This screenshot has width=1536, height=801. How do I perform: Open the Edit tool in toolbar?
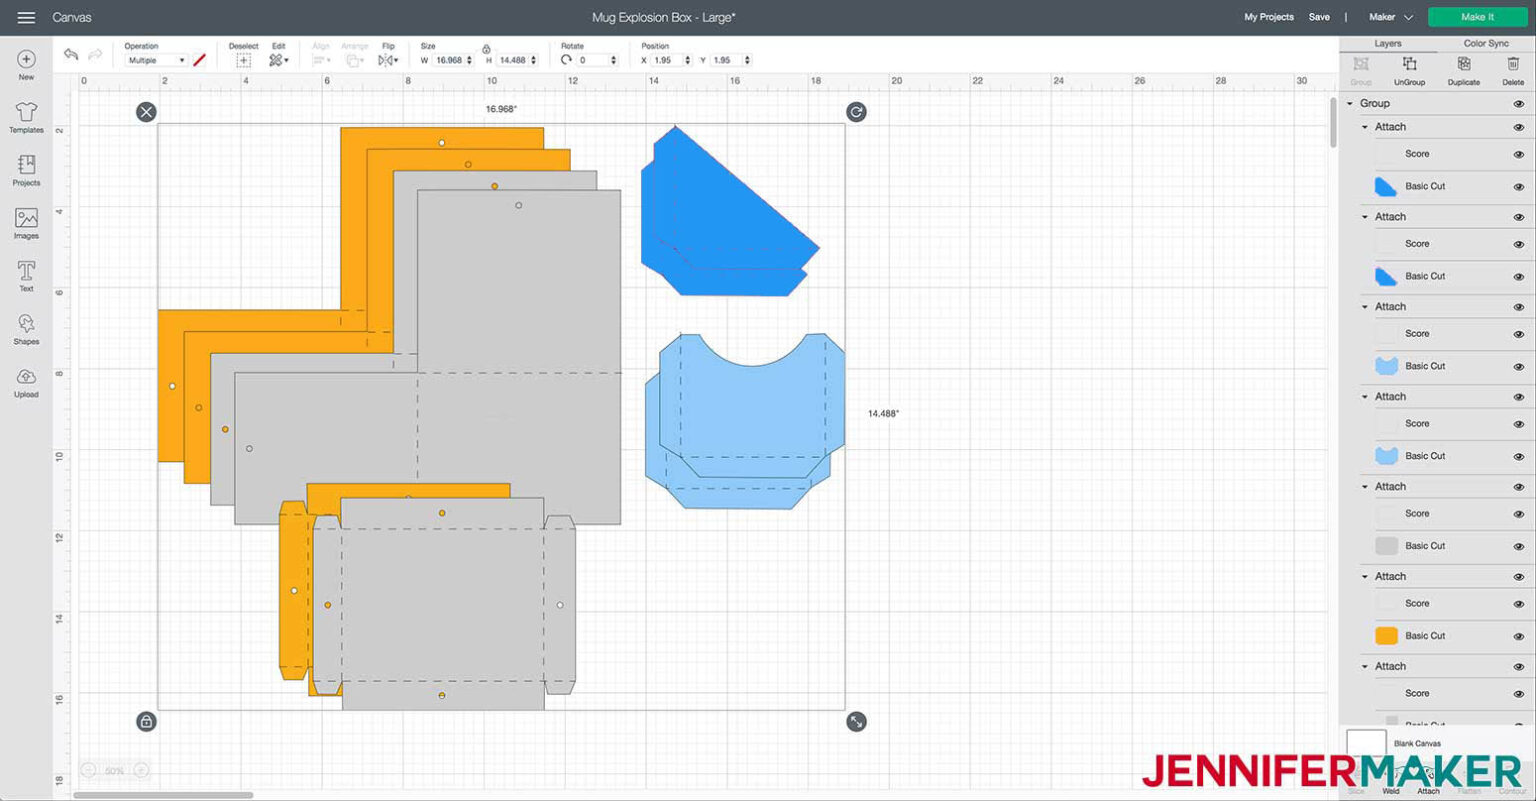click(278, 60)
